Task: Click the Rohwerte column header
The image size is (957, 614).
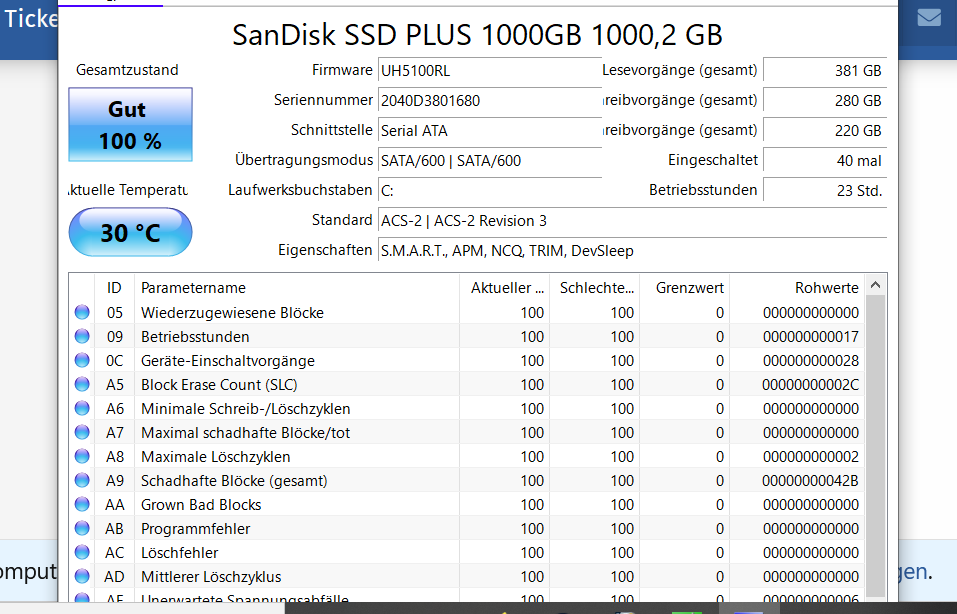Action: pyautogui.click(x=797, y=287)
